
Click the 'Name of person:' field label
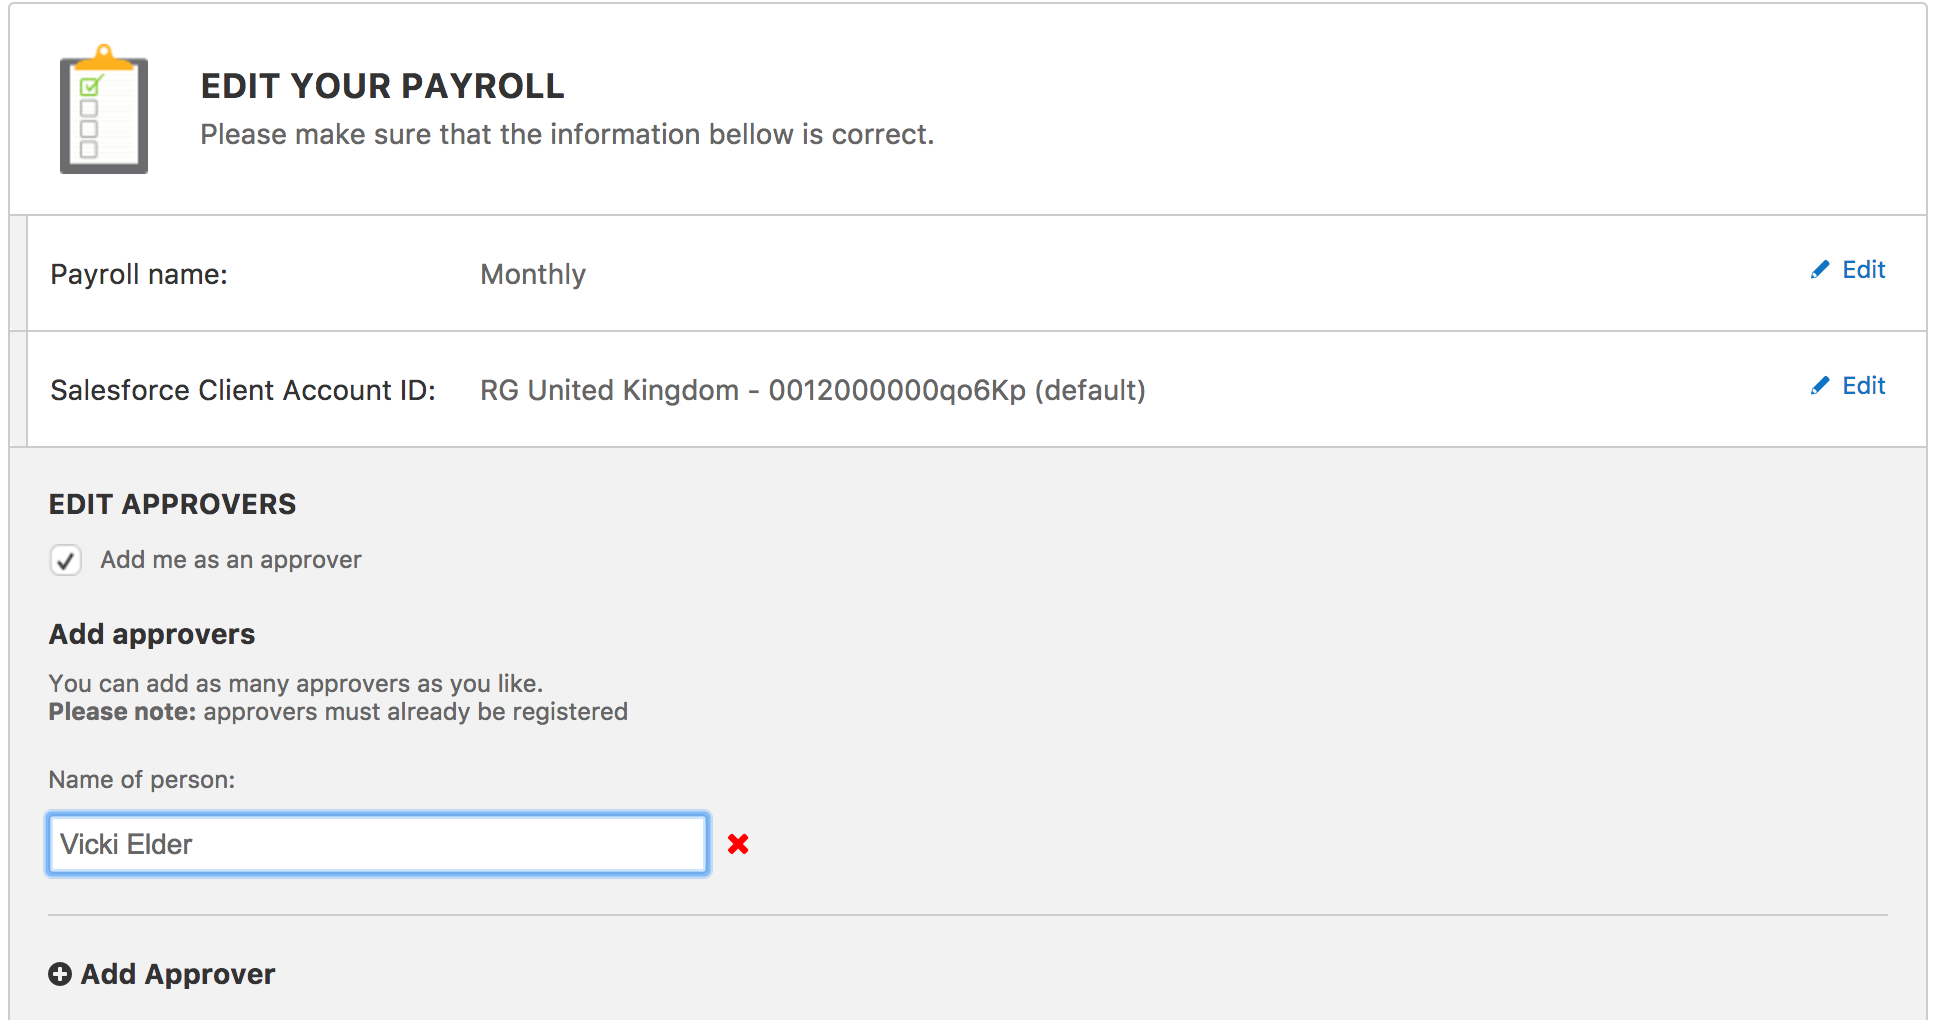[142, 780]
